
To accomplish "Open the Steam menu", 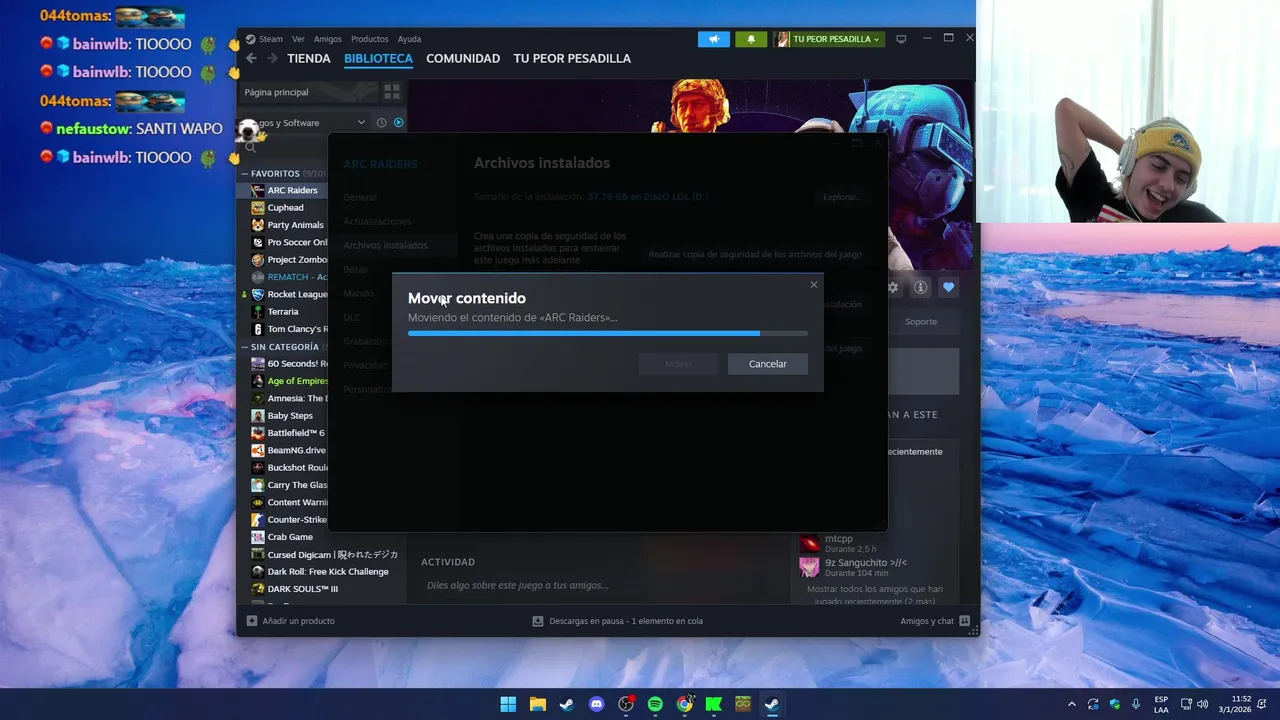I will click(x=271, y=39).
